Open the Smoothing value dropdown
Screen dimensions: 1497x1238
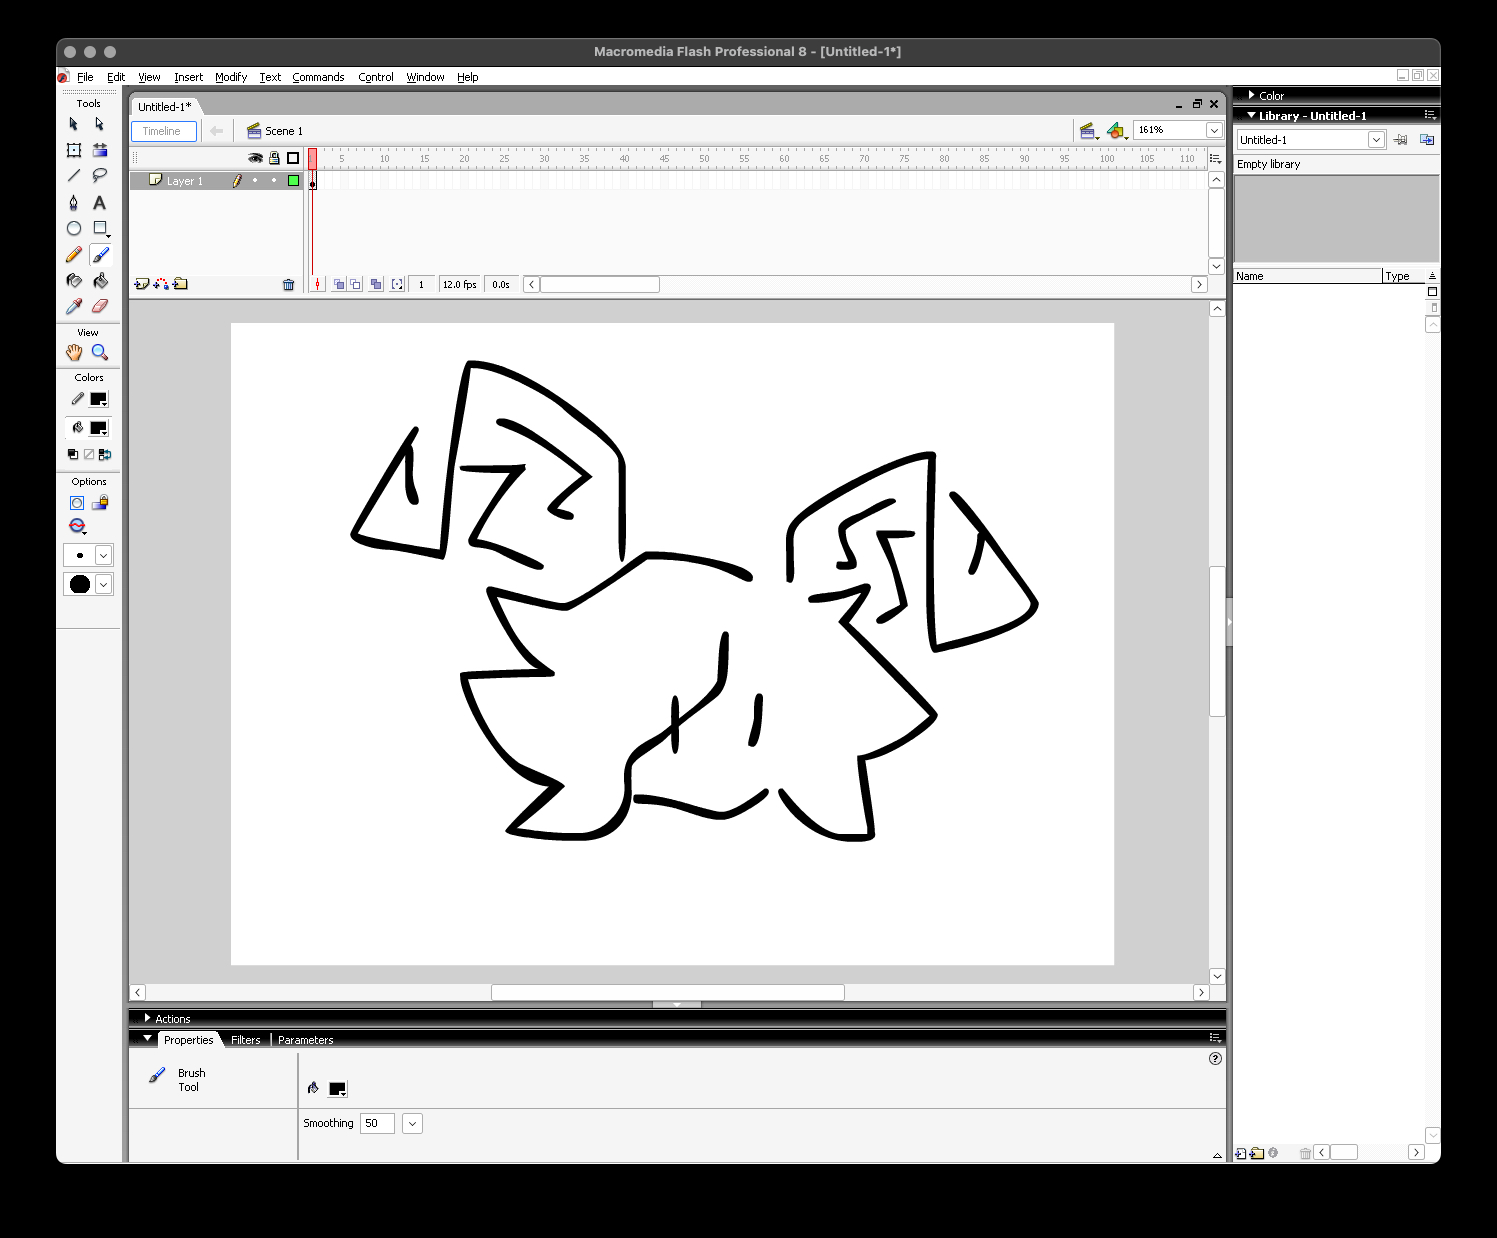(412, 1124)
